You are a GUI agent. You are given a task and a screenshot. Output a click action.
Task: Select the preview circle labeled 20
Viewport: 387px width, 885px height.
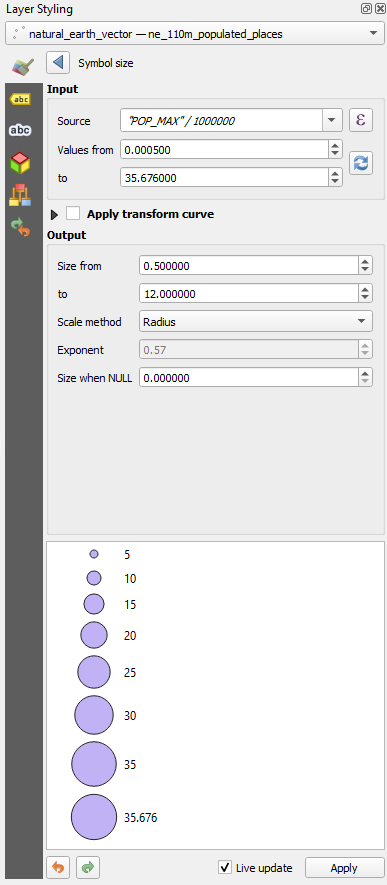click(x=94, y=635)
